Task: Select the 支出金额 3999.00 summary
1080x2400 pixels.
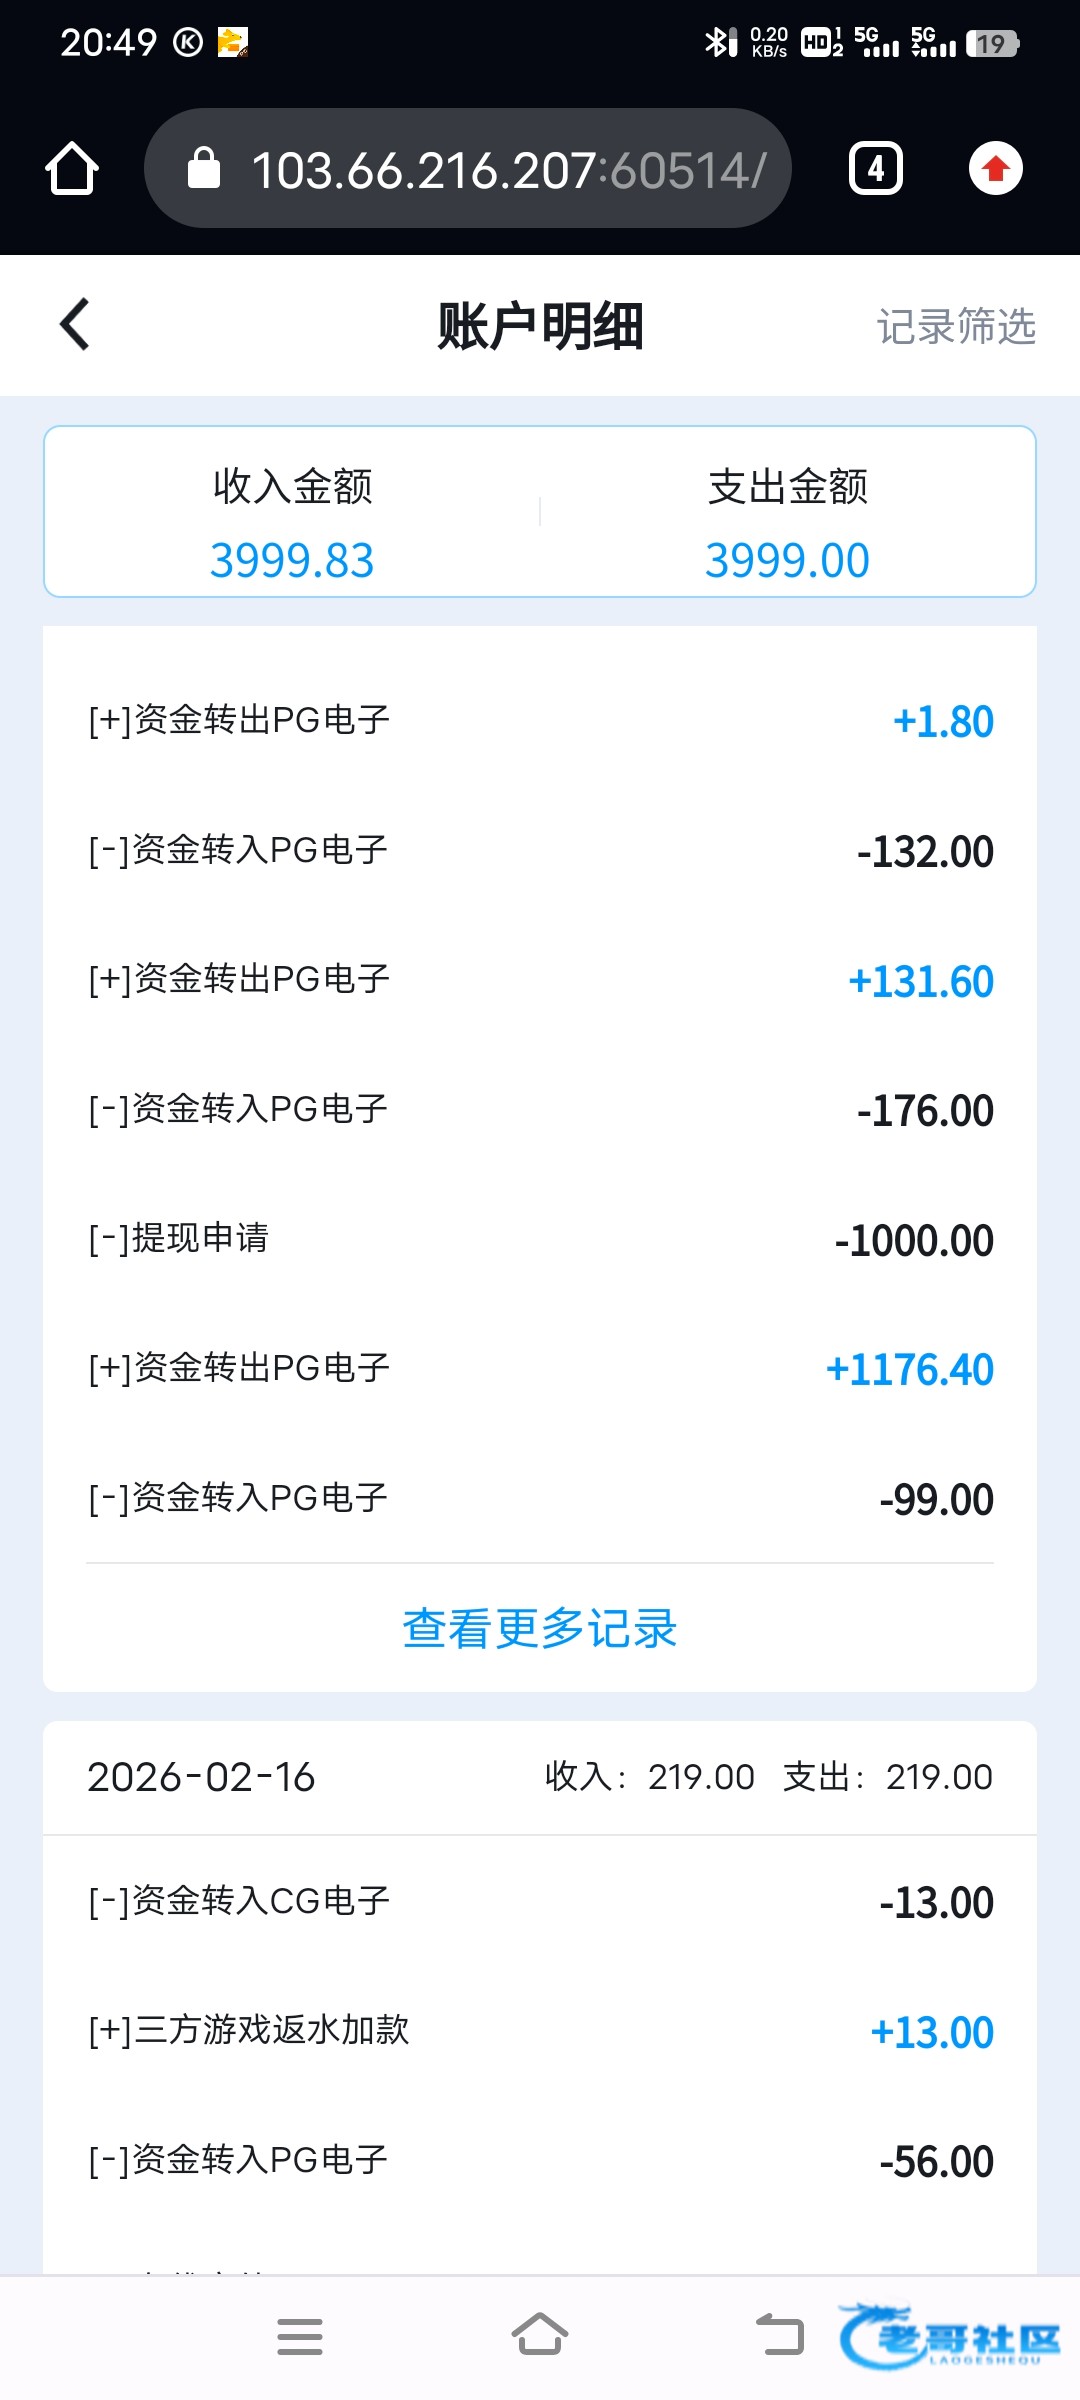Action: point(787,523)
